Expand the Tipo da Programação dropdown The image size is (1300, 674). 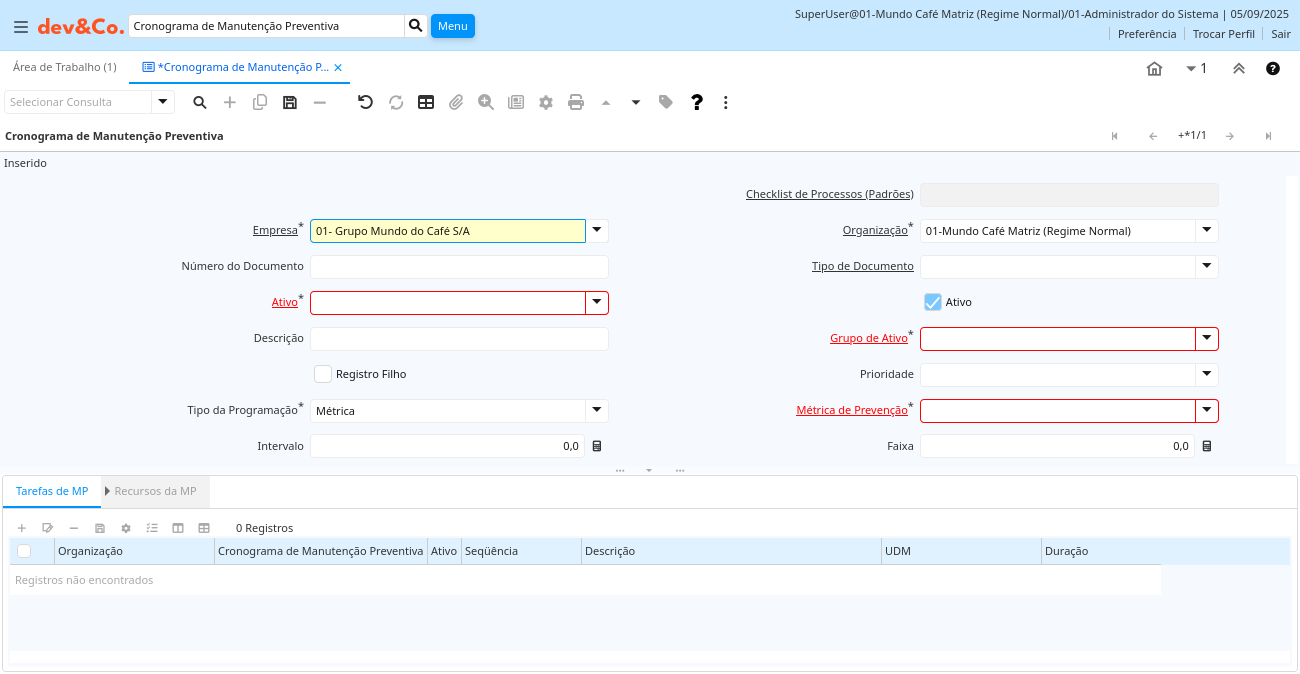(596, 410)
